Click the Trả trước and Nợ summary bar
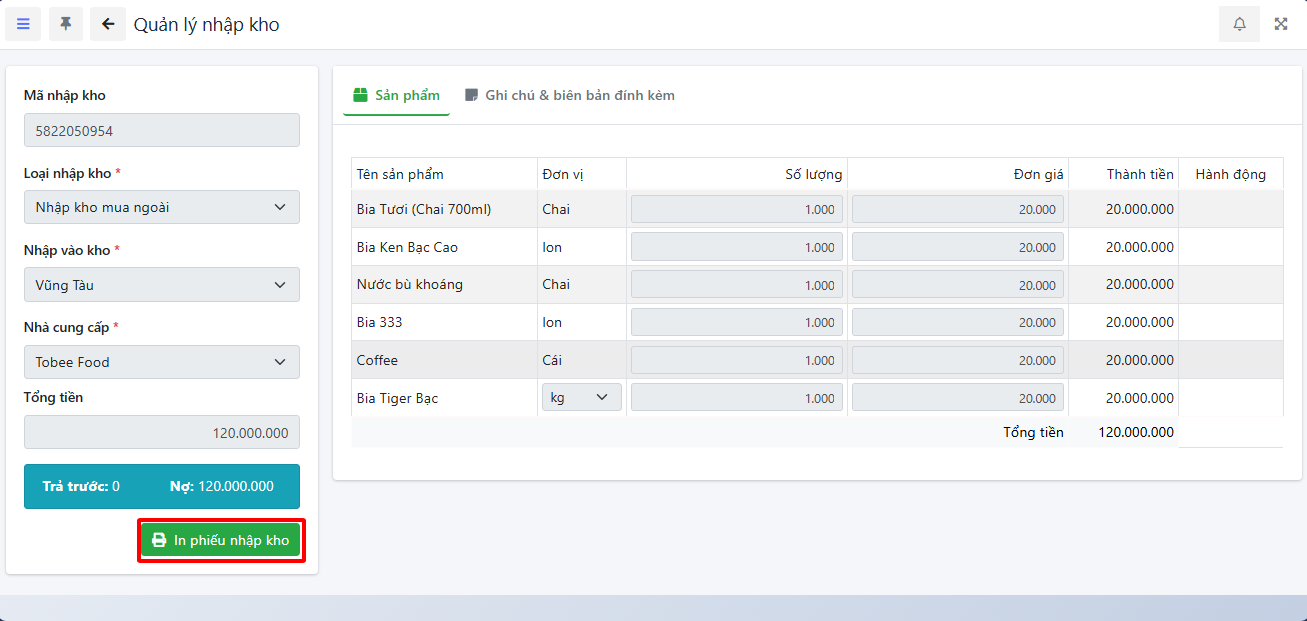 (x=162, y=486)
